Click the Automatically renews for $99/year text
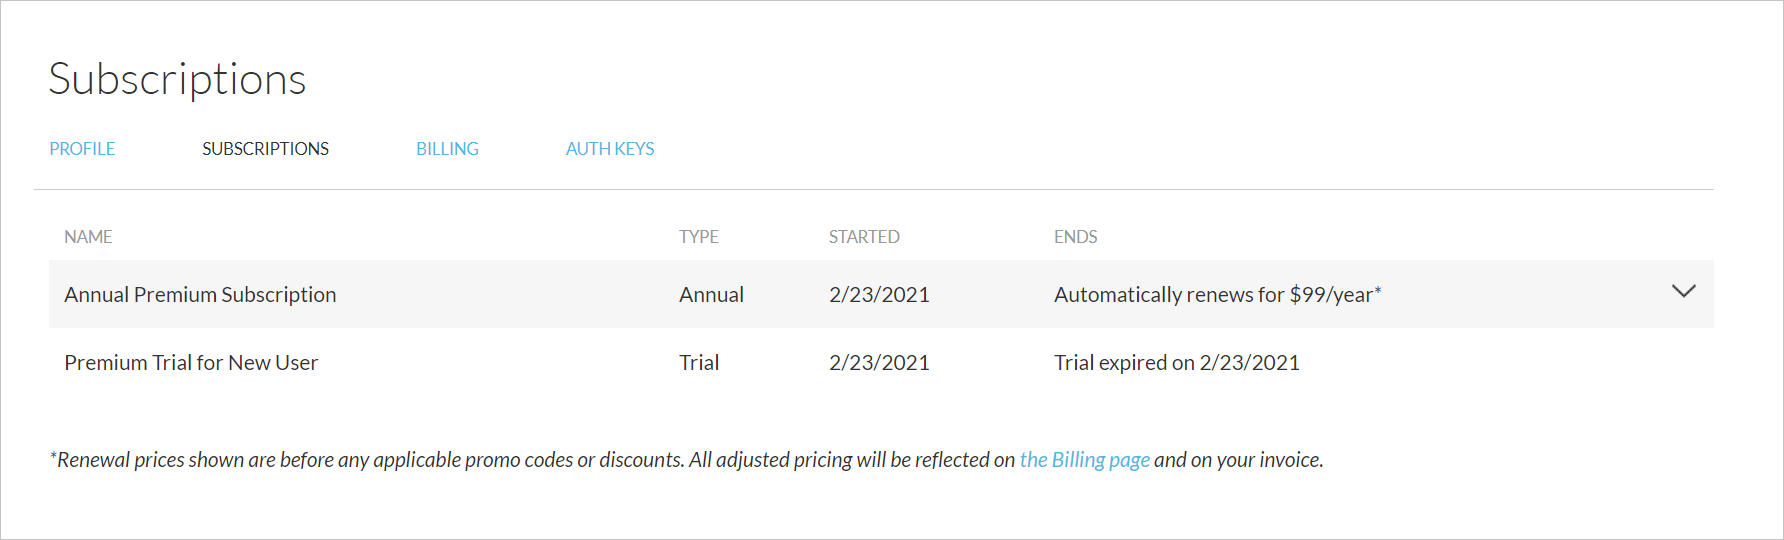This screenshot has height=540, width=1784. (x=1216, y=295)
